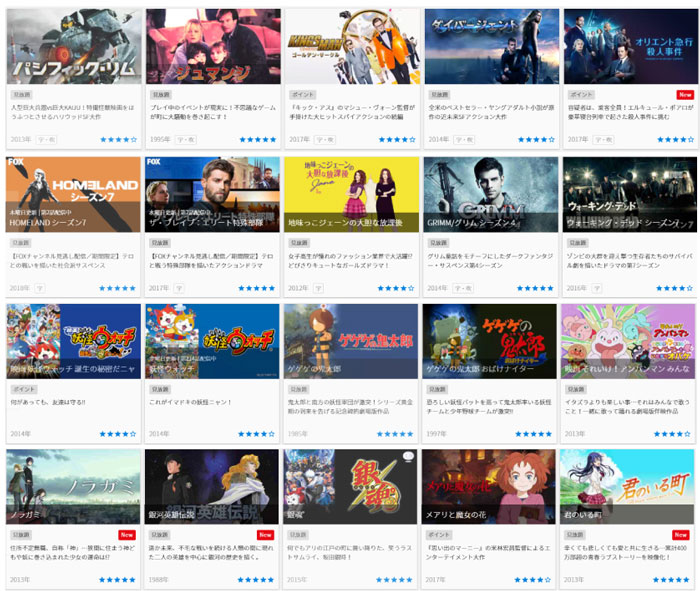Click the 字 tag on ウォーキング・デッド card
The width and height of the screenshot is (700, 591).
pos(597,288)
